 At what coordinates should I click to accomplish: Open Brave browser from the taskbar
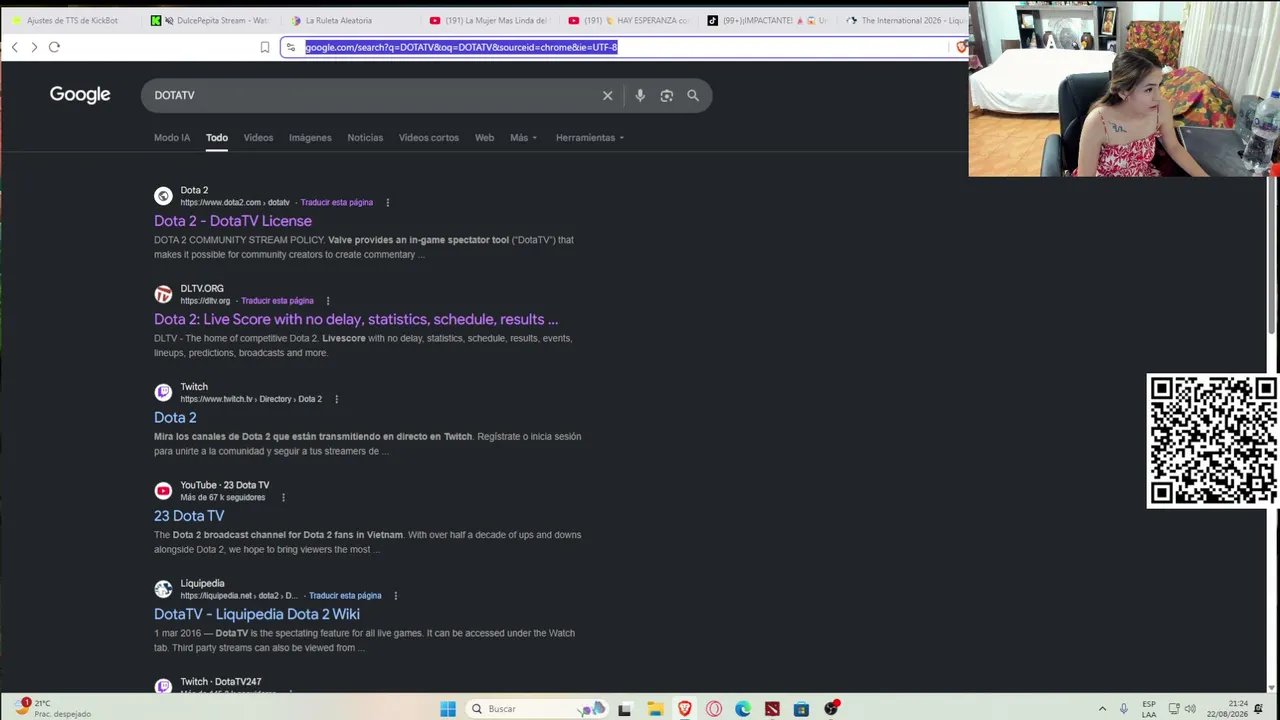click(x=685, y=709)
